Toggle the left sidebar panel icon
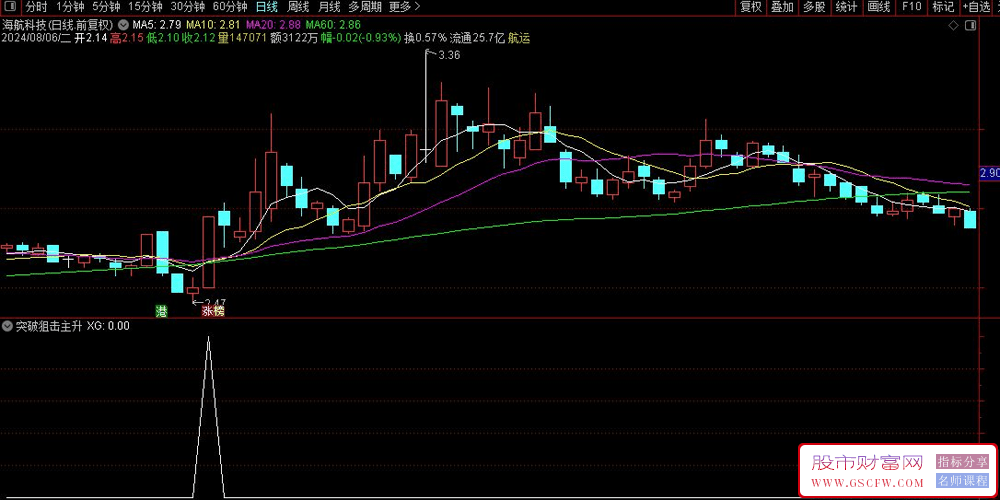 coord(10,7)
